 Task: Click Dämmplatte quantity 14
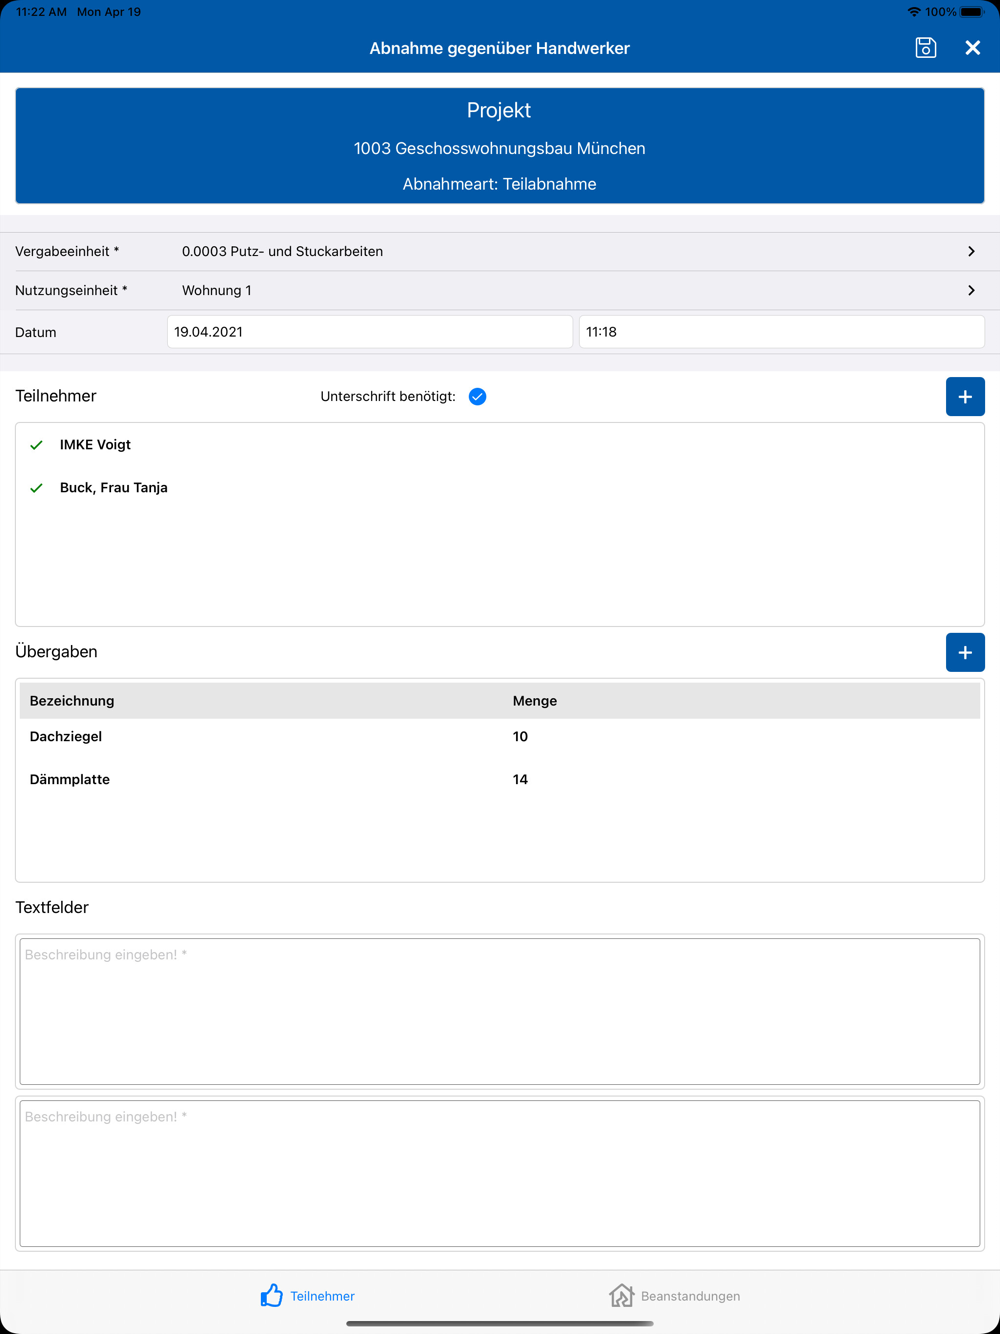(520, 780)
